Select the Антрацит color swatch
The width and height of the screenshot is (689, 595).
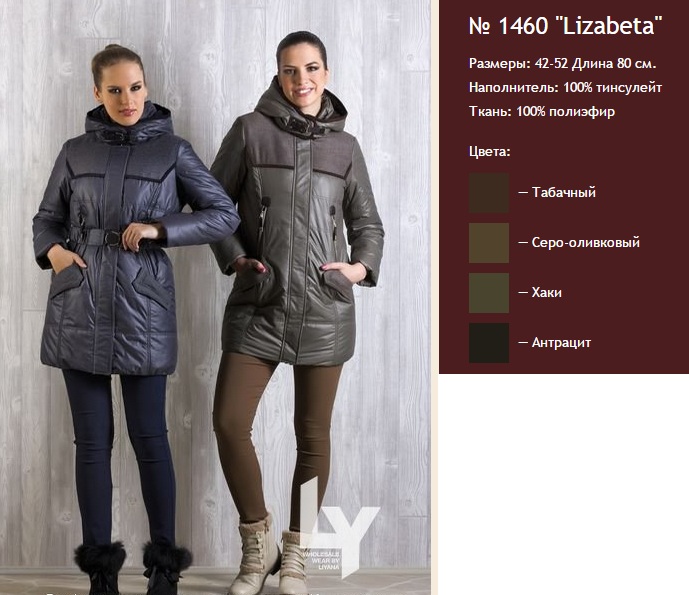489,343
